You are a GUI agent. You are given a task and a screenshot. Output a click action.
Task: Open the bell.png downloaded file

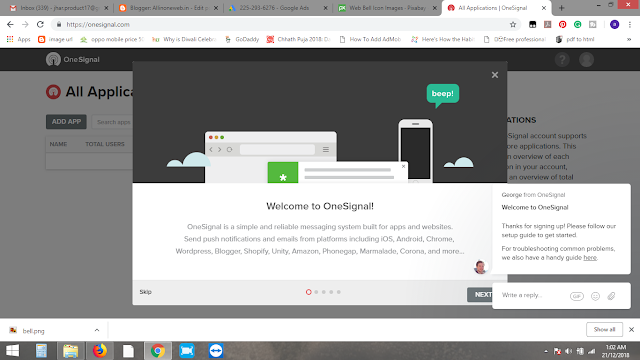click(x=33, y=331)
